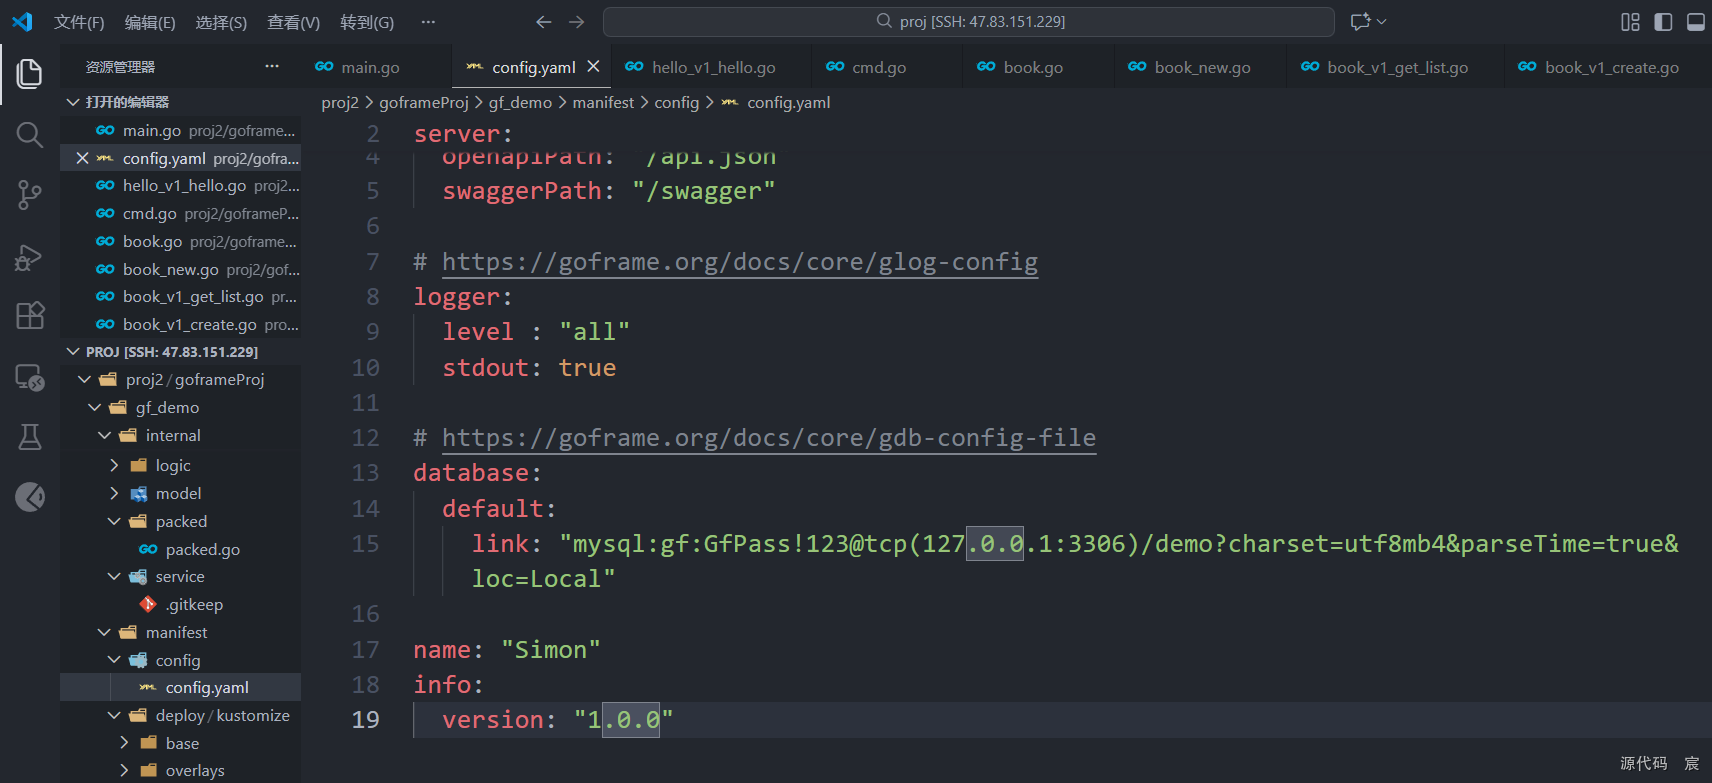Click the manifest breadcrumb
Image resolution: width=1712 pixels, height=783 pixels.
click(603, 103)
